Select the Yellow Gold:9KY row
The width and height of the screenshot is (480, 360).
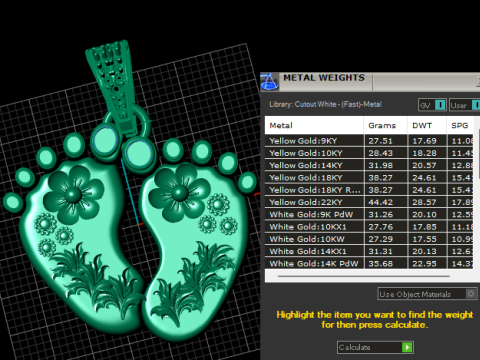pos(369,141)
